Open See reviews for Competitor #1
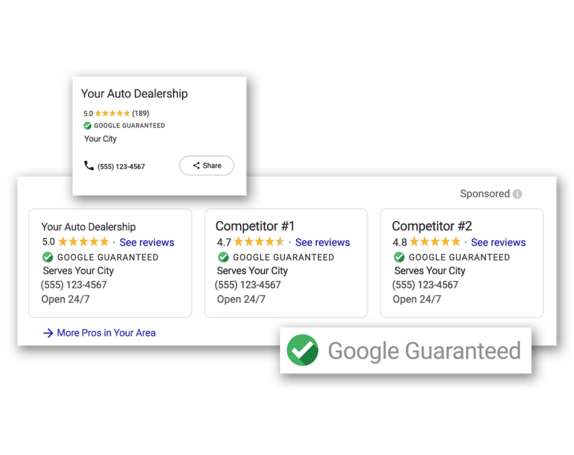Viewport: 574px width, 455px height. coord(323,242)
